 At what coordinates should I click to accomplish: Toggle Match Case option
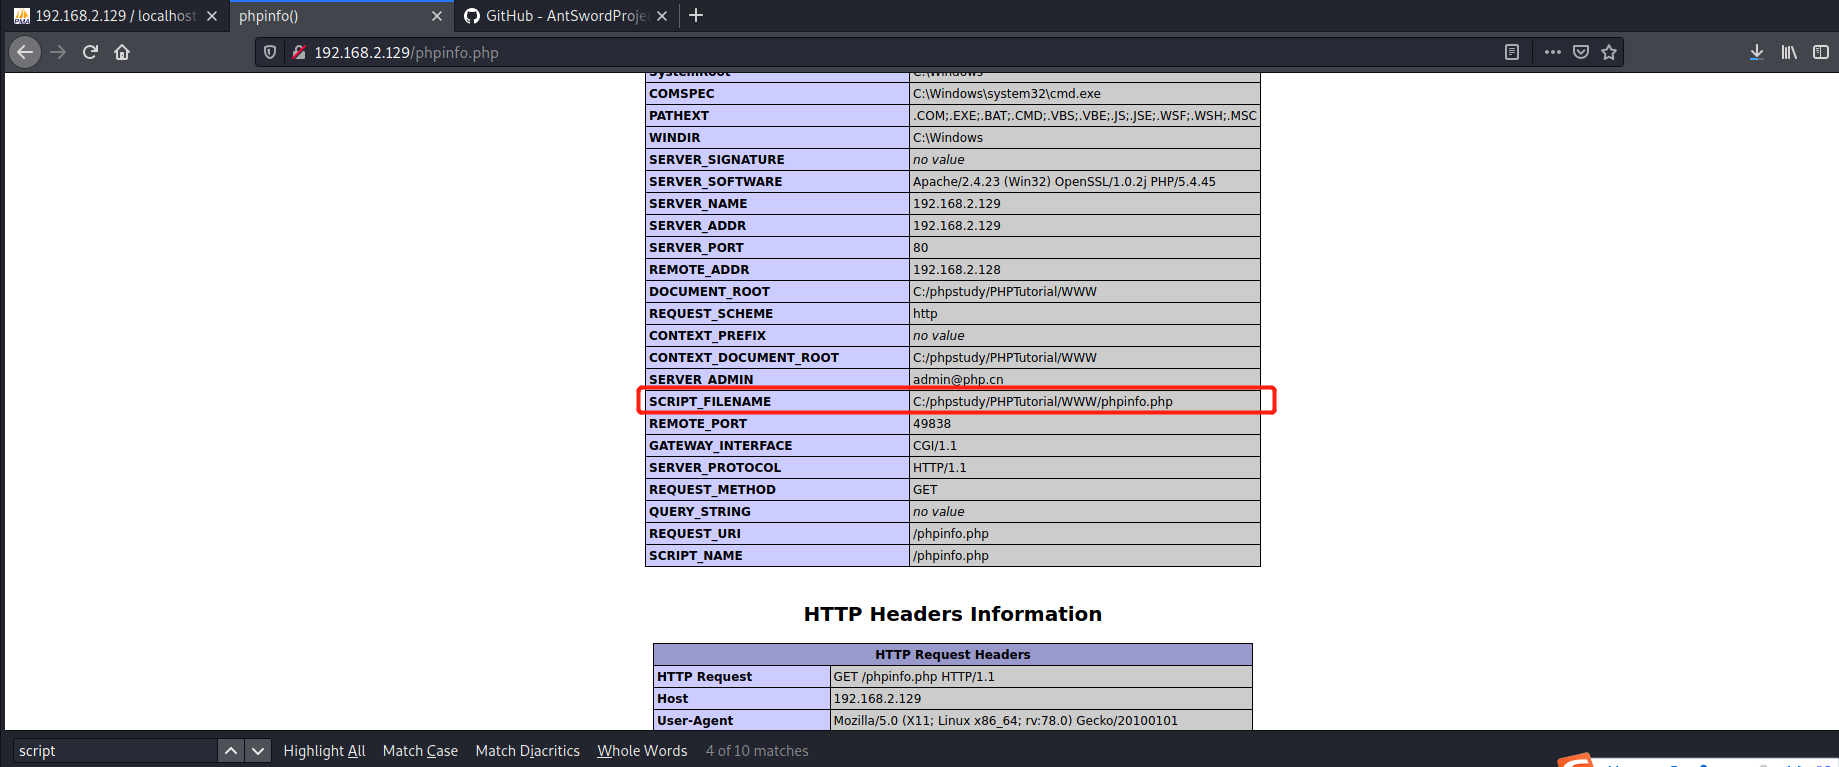tap(420, 751)
